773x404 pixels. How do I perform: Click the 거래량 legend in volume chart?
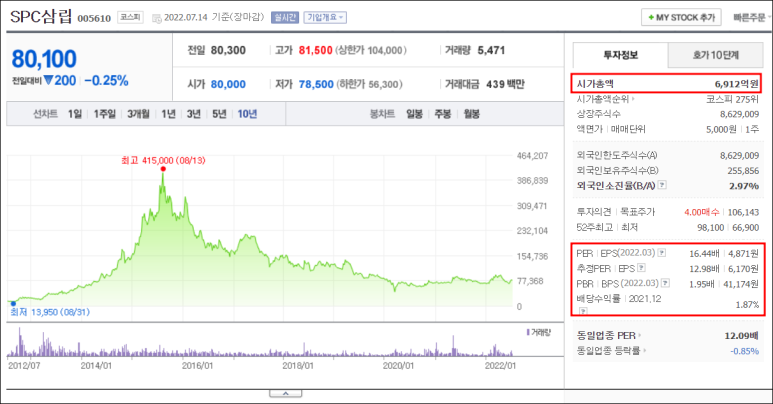[538, 332]
